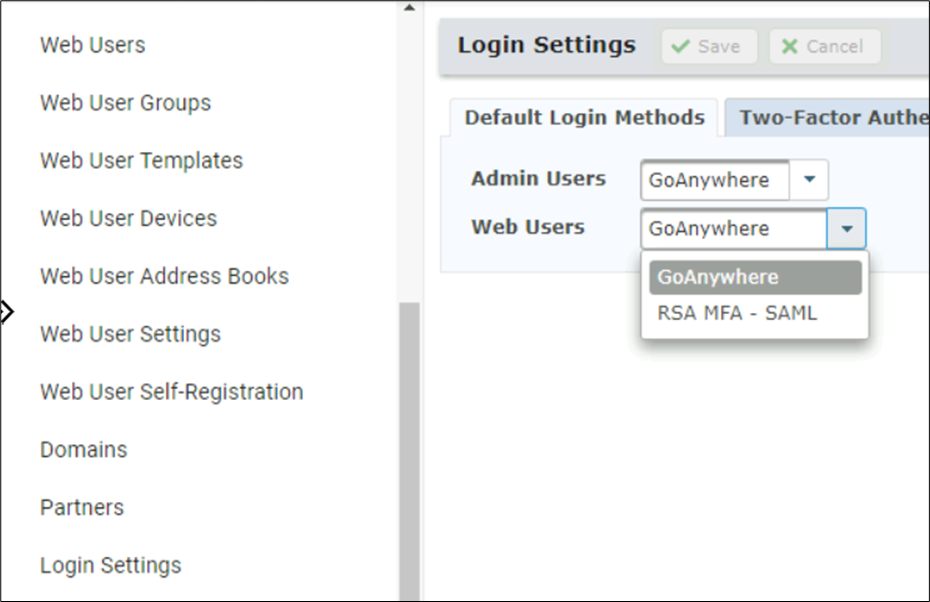Click the Save button with checkmark icon
Viewport: 930px width, 602px height.
pyautogui.click(x=708, y=47)
